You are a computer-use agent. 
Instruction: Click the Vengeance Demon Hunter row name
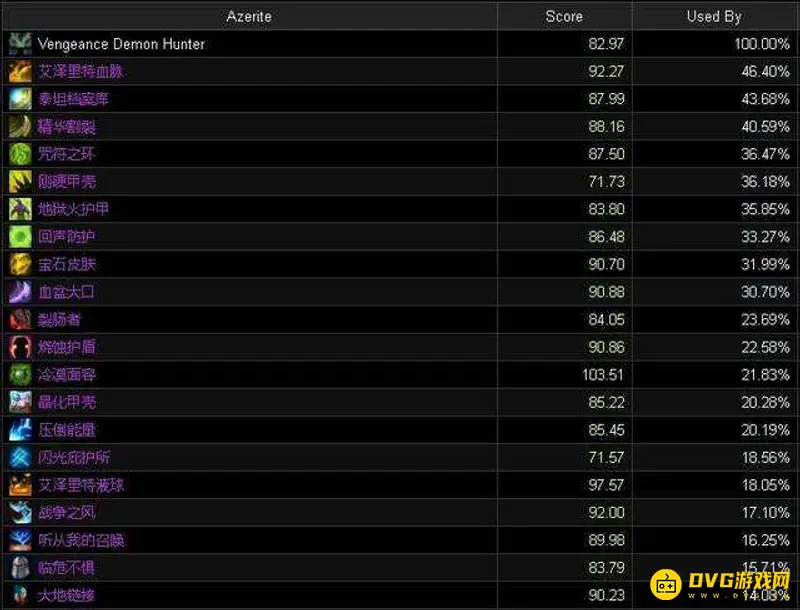(121, 44)
